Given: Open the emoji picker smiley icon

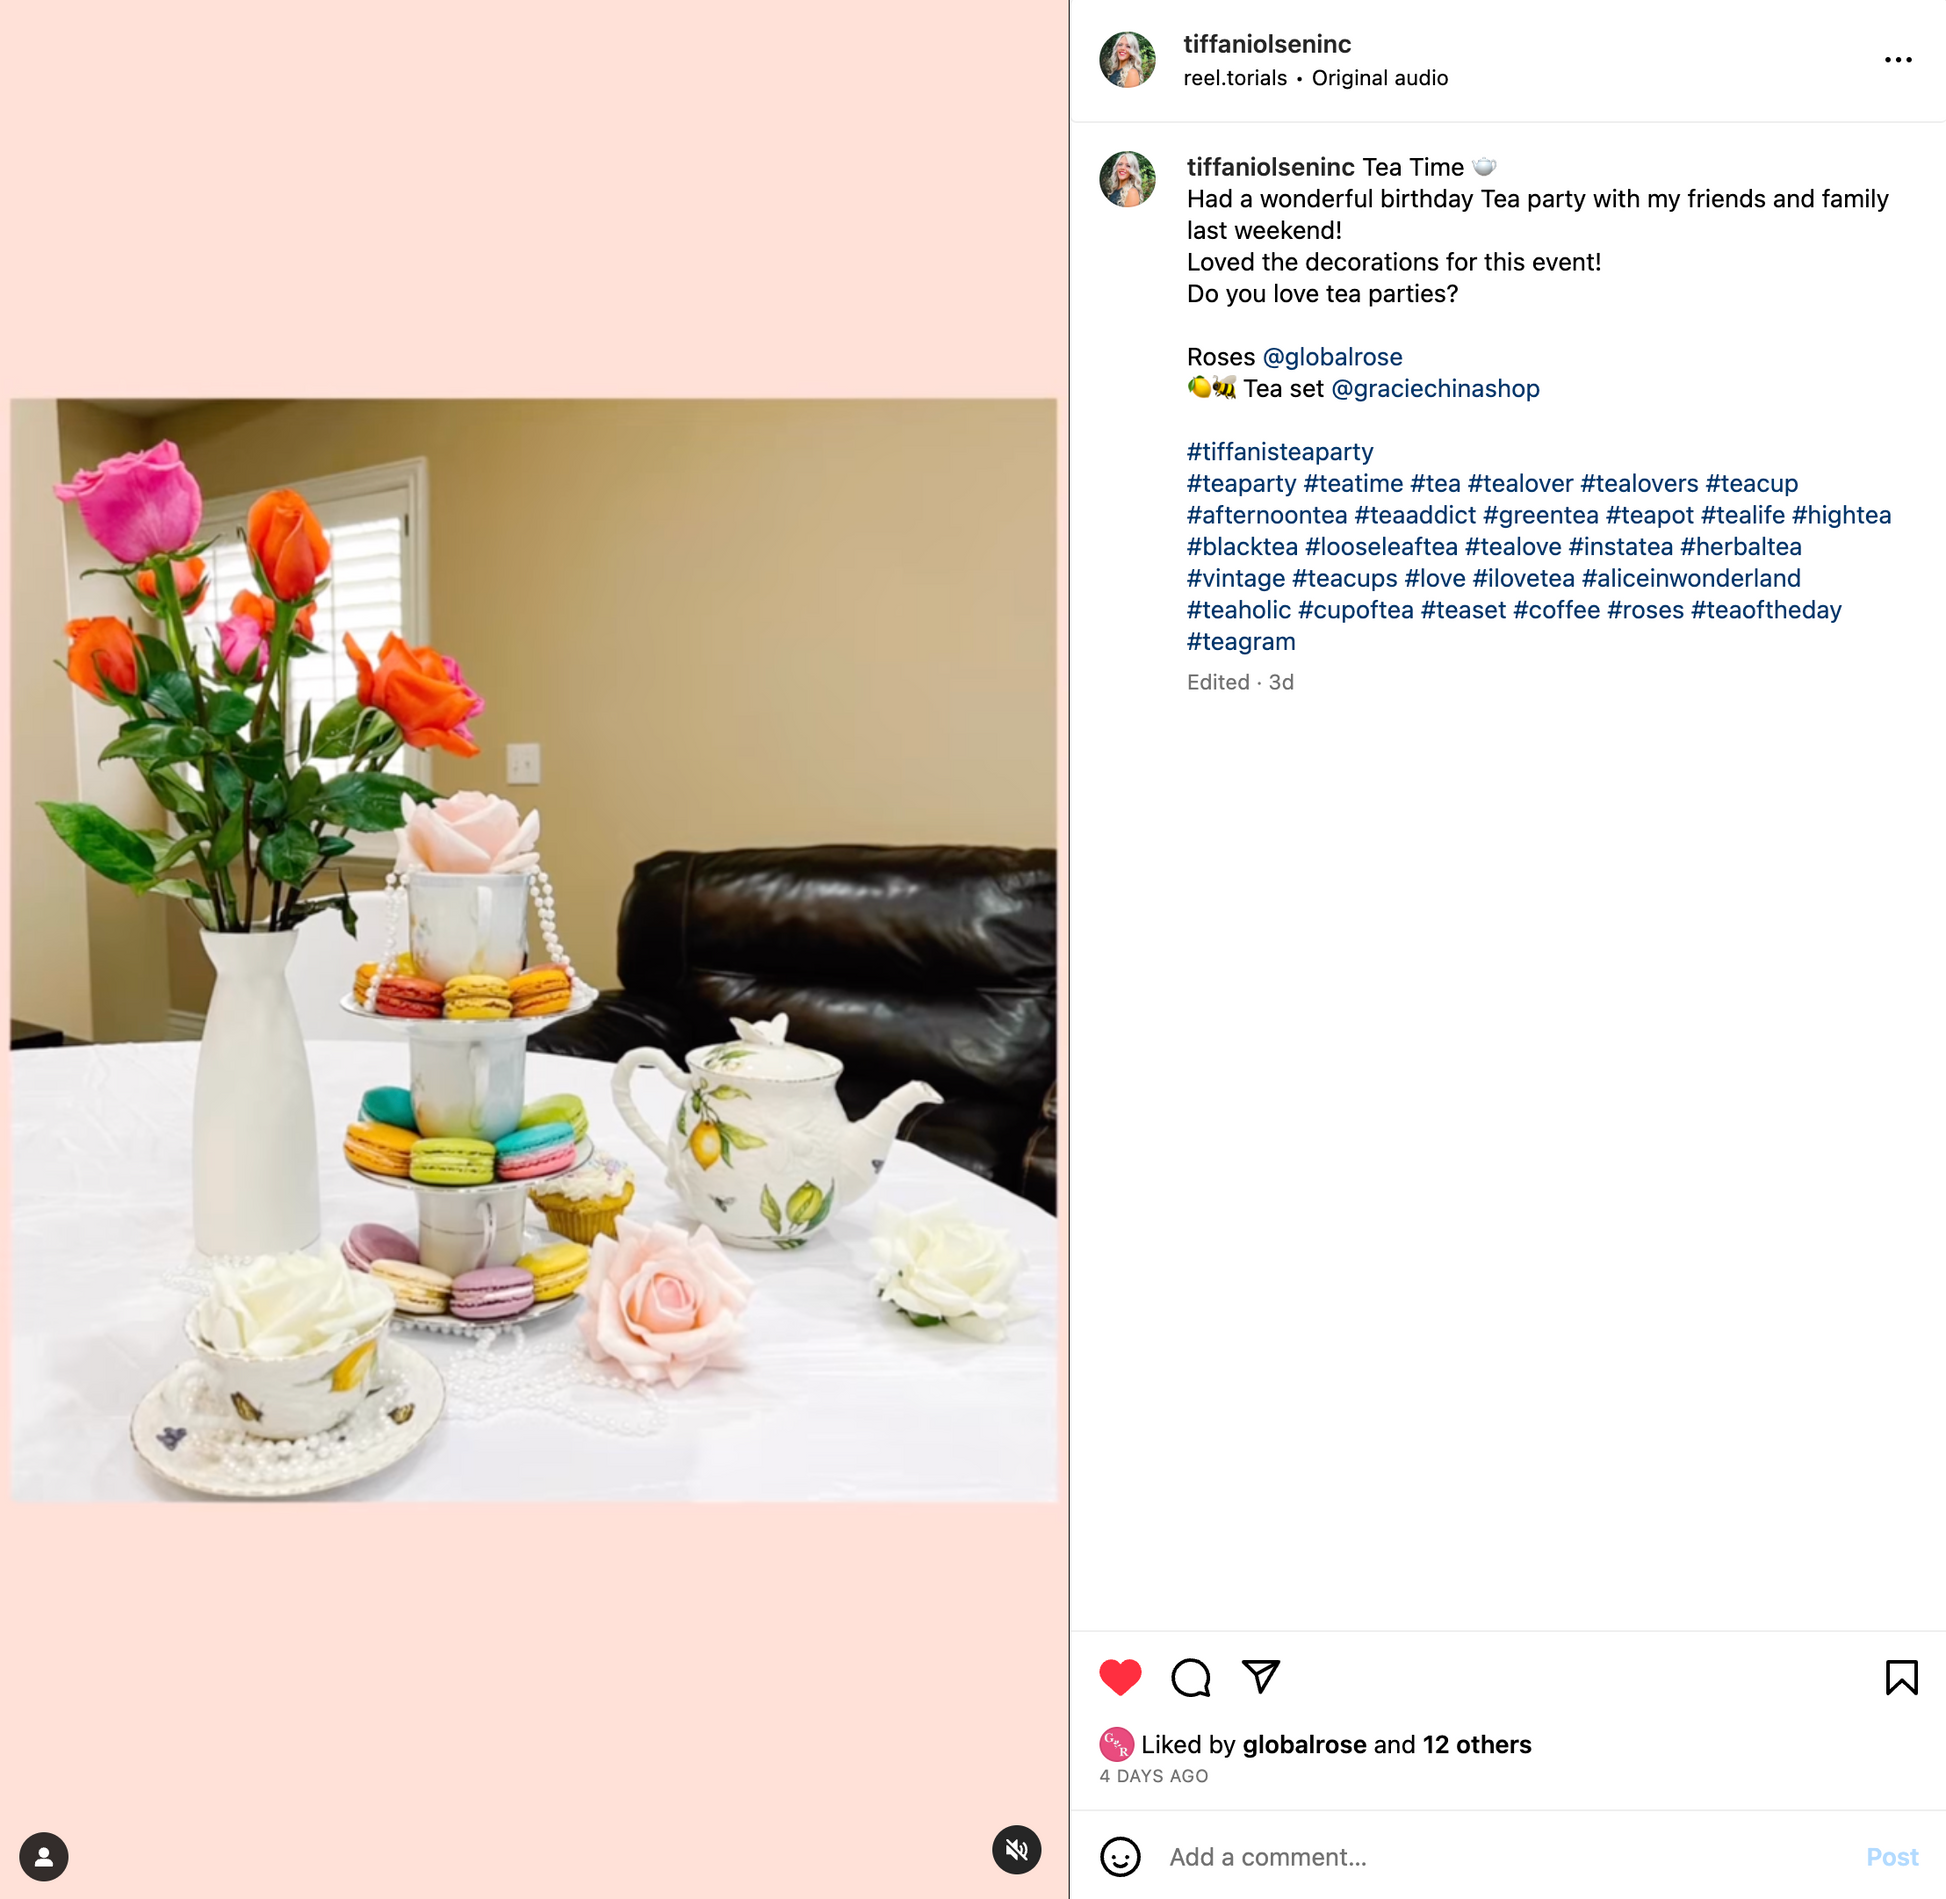Looking at the screenshot, I should pyautogui.click(x=1120, y=1857).
